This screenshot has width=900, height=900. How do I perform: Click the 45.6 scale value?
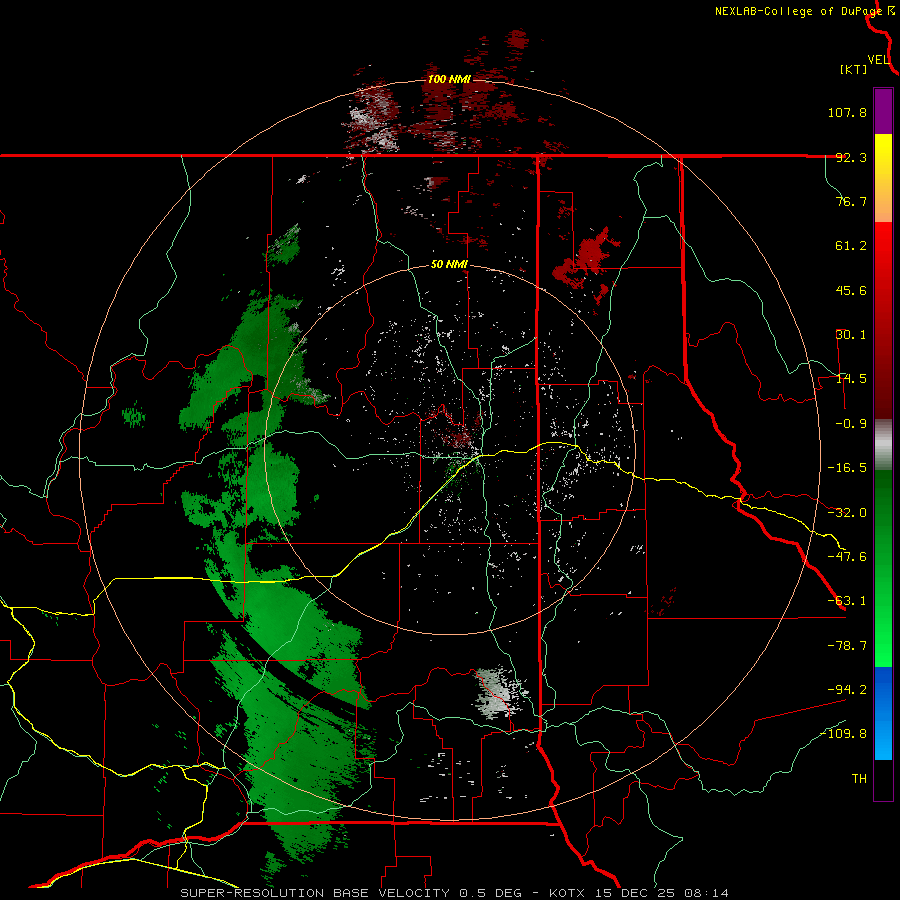[x=851, y=290]
